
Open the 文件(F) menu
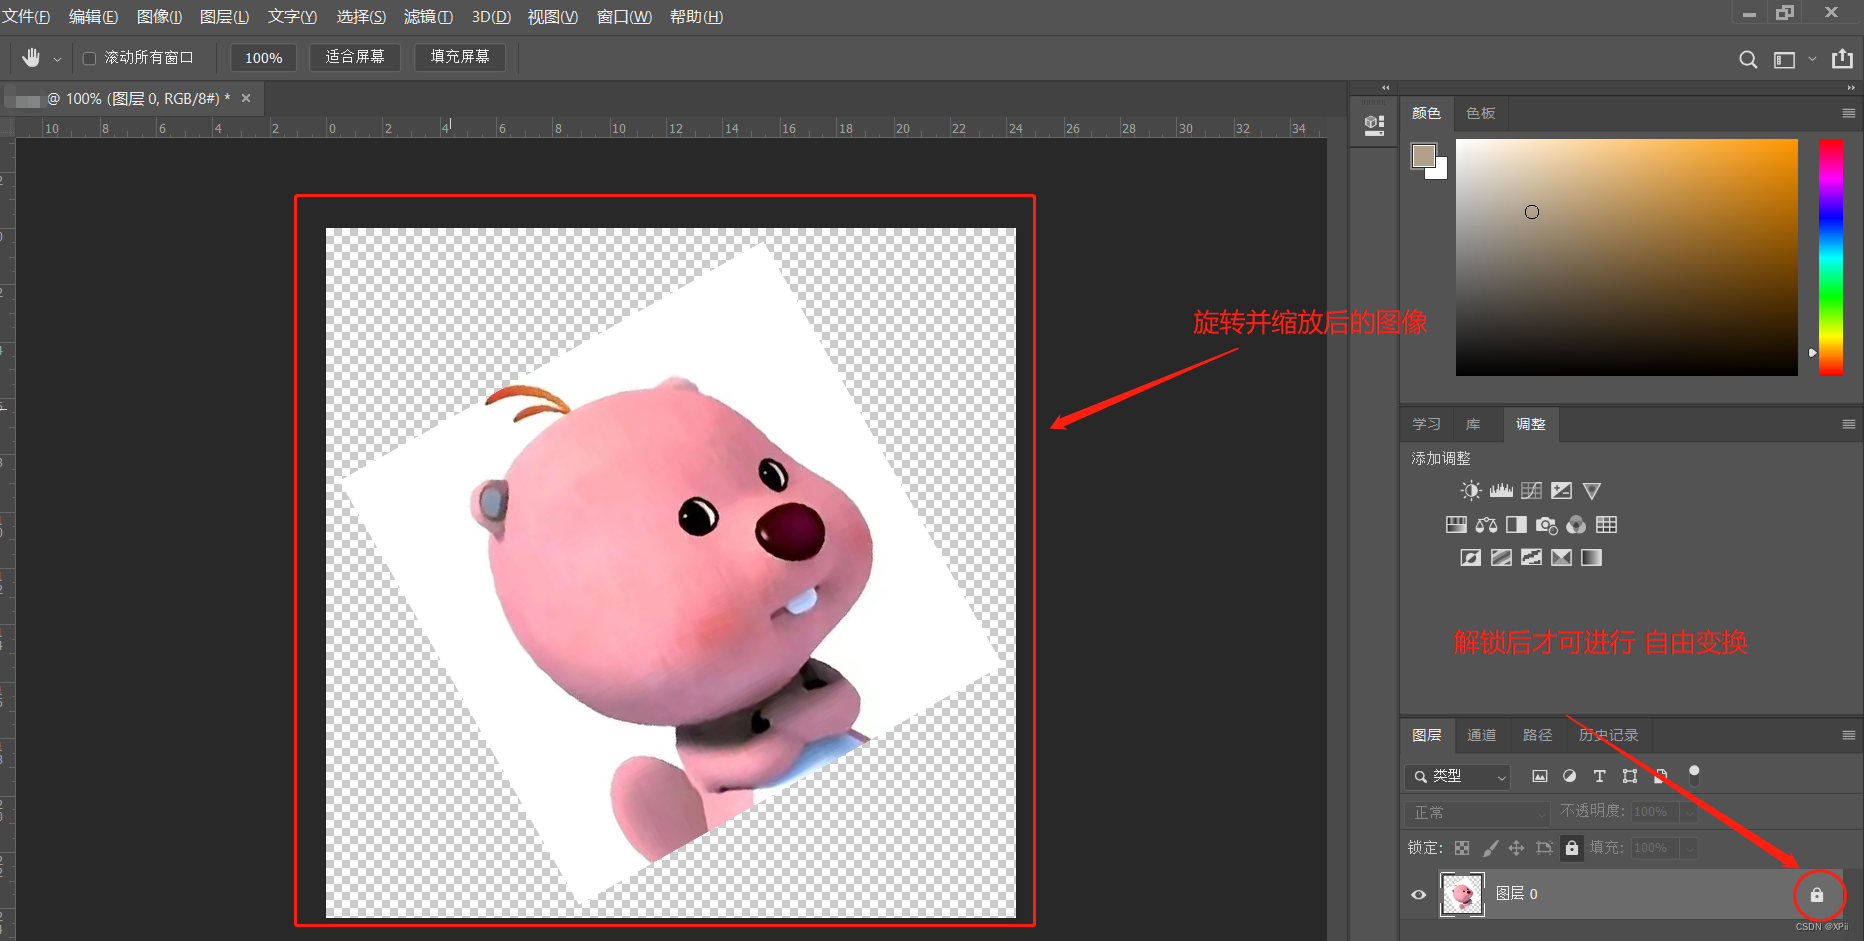tap(26, 17)
